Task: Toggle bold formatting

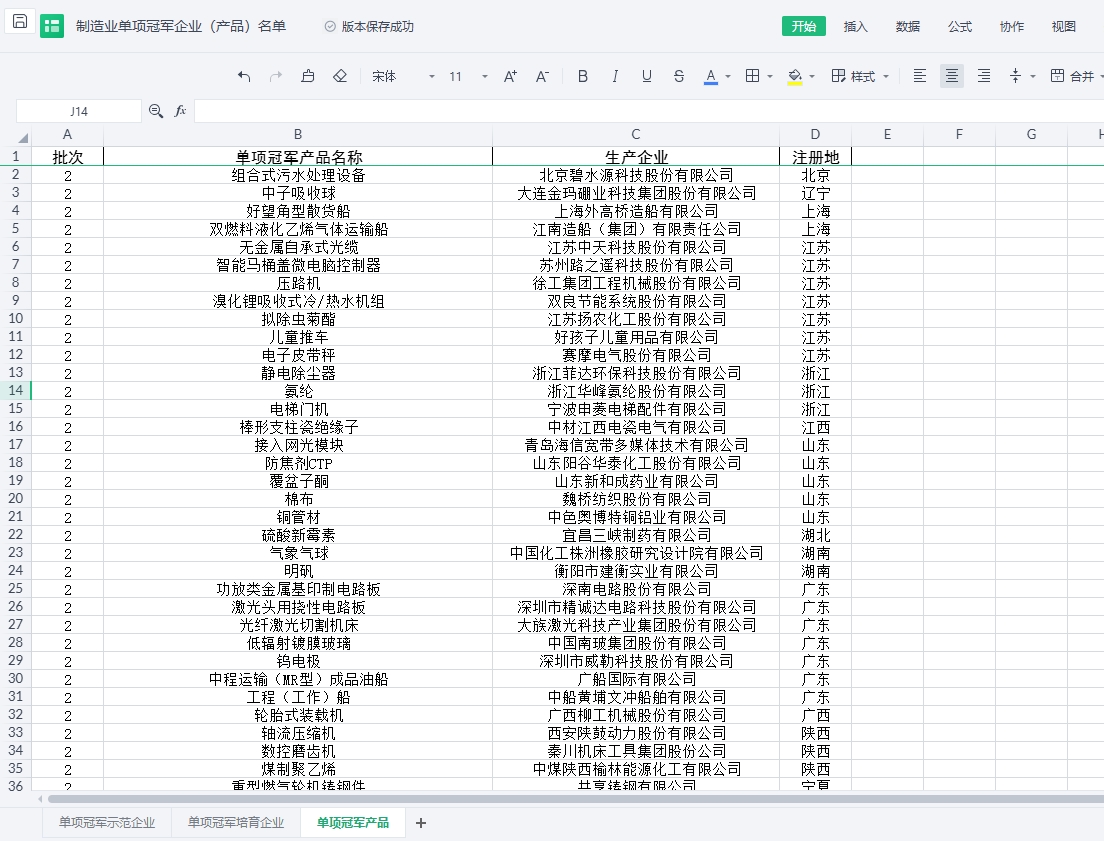Action: point(582,76)
